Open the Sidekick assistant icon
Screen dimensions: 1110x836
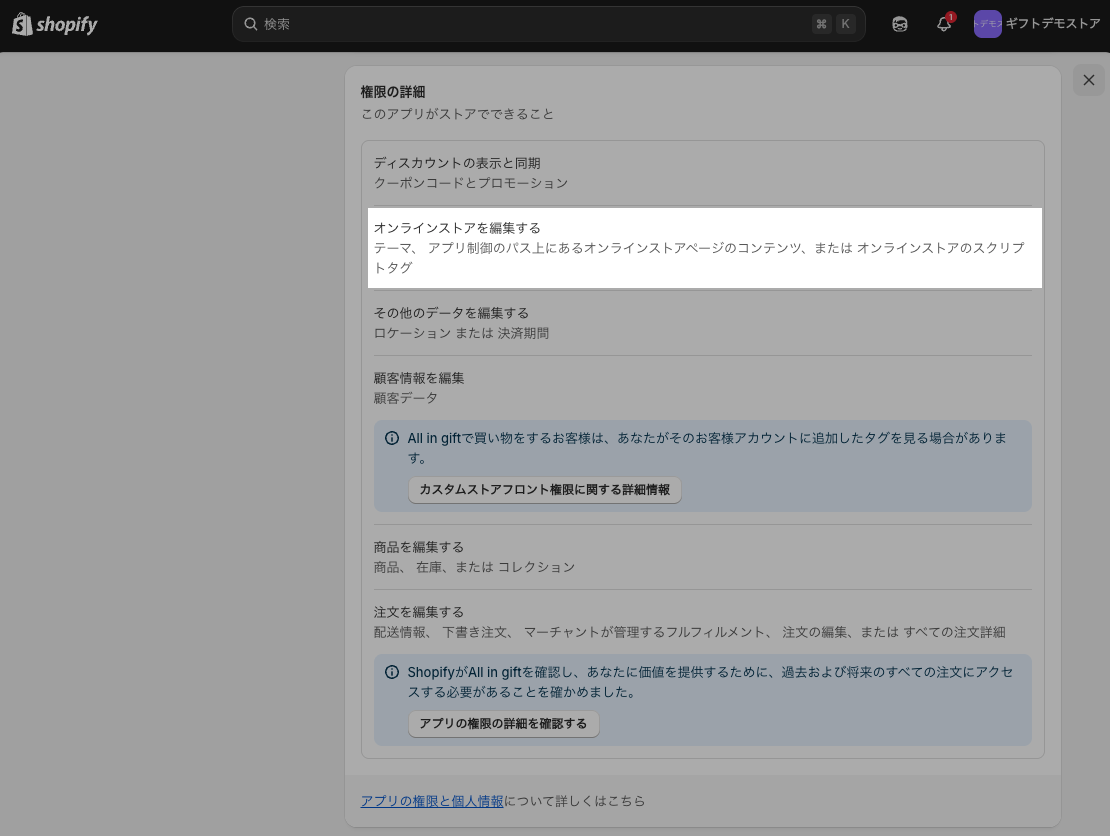pyautogui.click(x=900, y=24)
